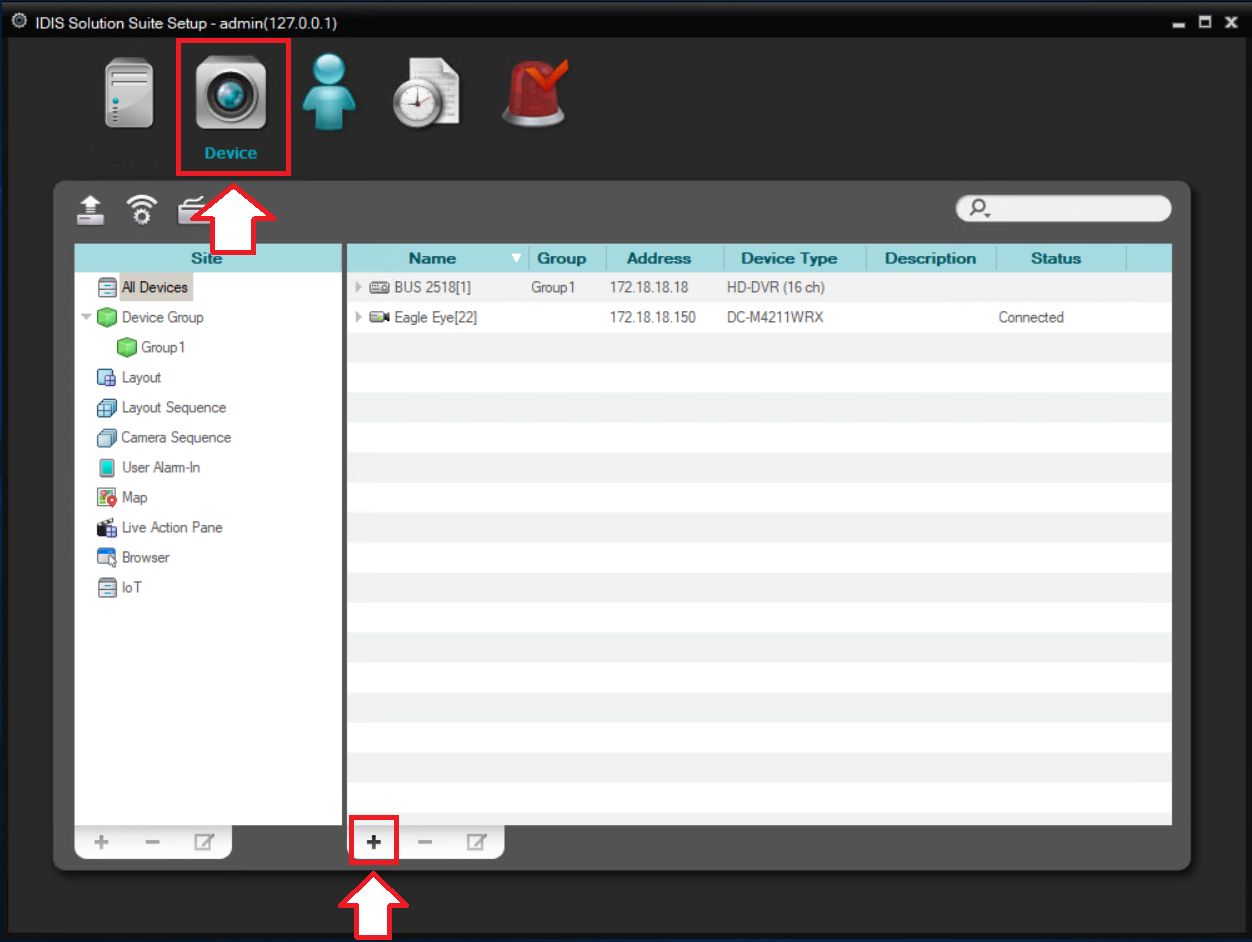Sort by the Device Type column header
Image resolution: width=1252 pixels, height=942 pixels.
(789, 258)
